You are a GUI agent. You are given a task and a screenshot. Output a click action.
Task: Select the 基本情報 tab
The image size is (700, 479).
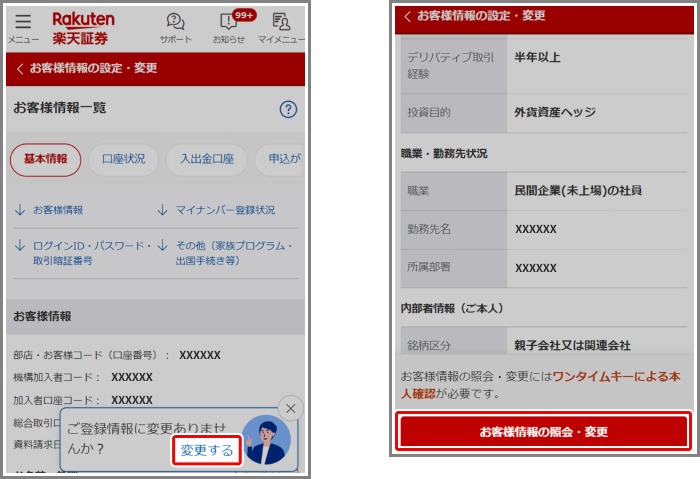(46, 159)
